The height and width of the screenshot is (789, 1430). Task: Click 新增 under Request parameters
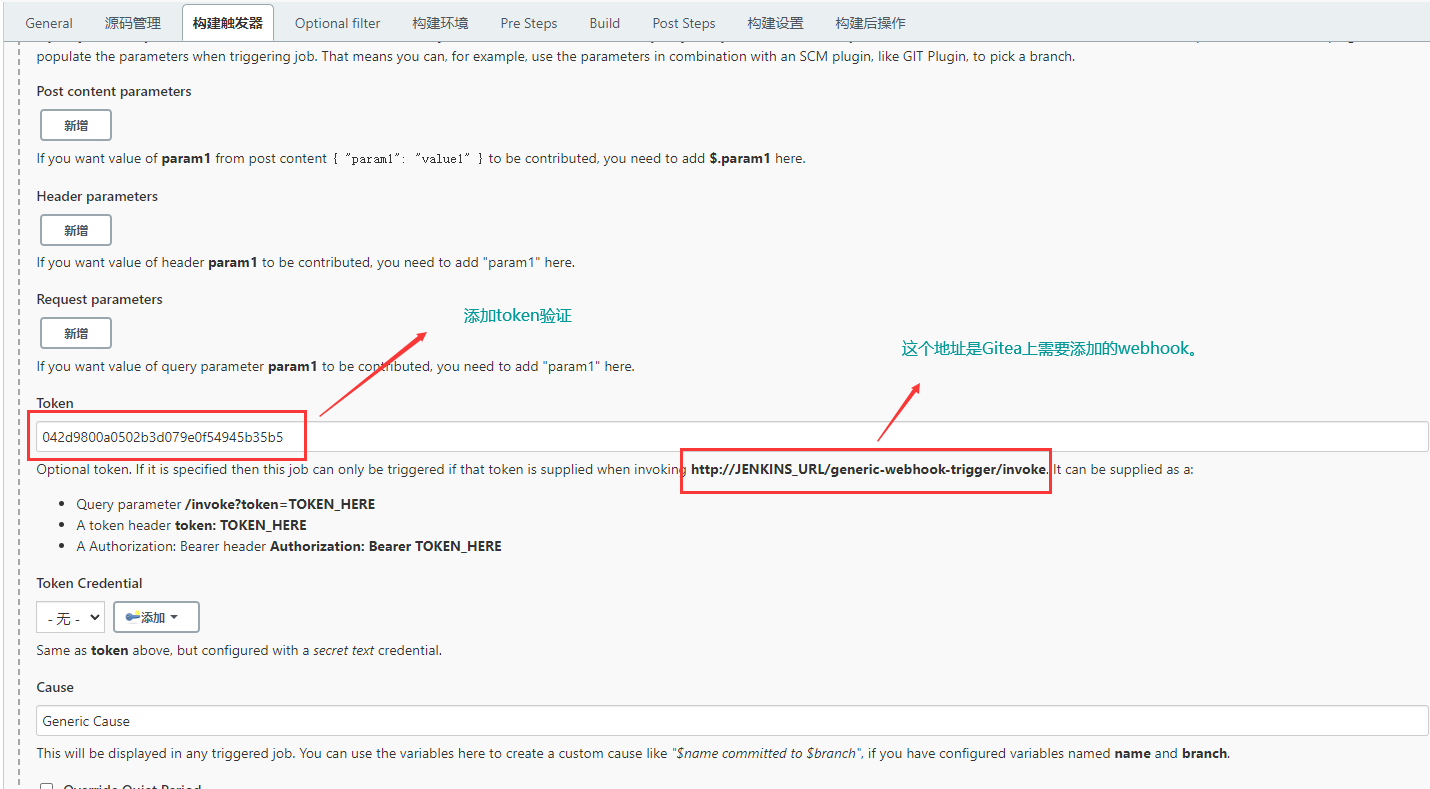pyautogui.click(x=76, y=333)
